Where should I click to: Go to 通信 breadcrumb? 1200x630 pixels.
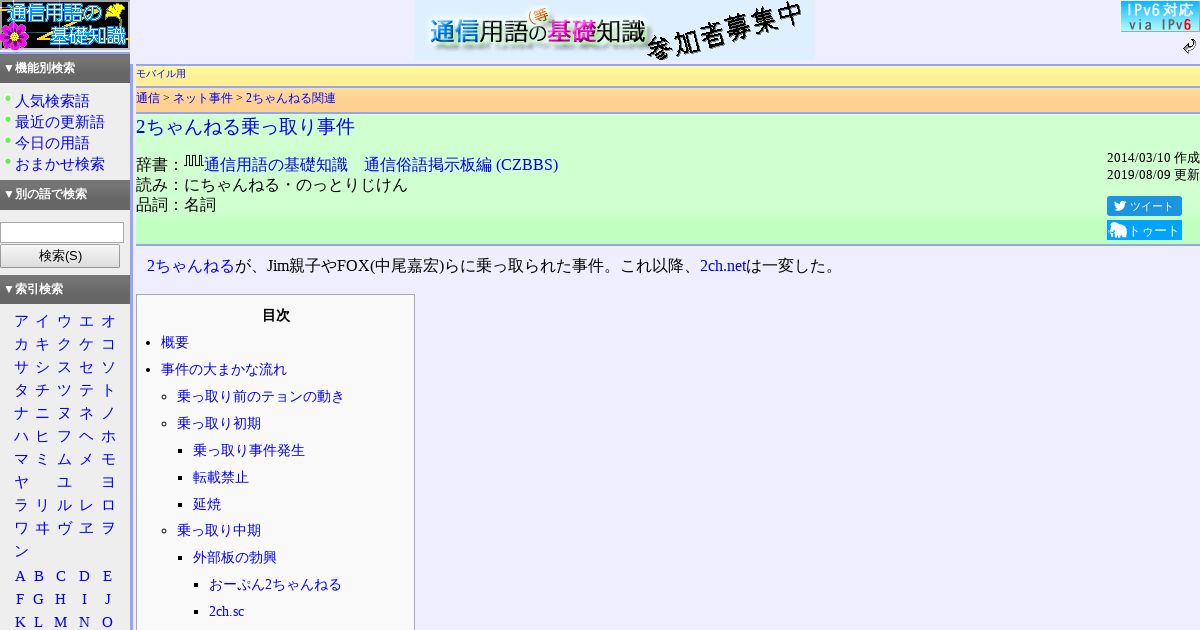point(148,98)
